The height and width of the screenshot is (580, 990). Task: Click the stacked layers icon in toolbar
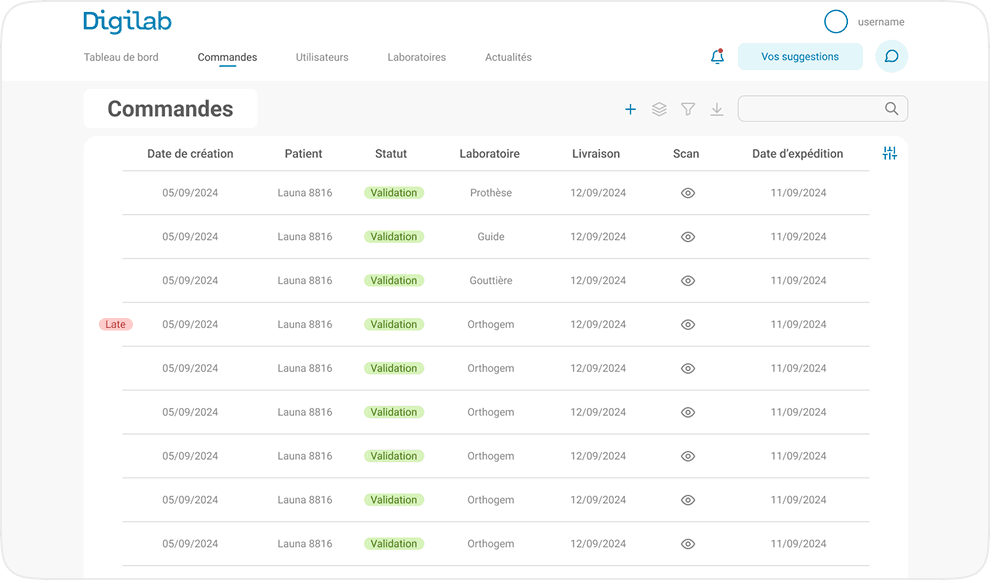pos(659,110)
